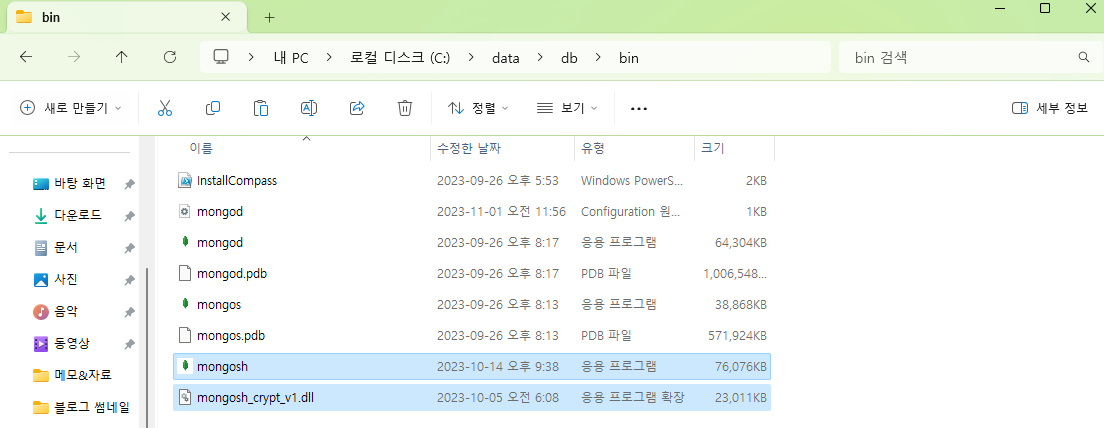Select the bin tab
Viewport: 1104px width, 428px height.
[127, 17]
